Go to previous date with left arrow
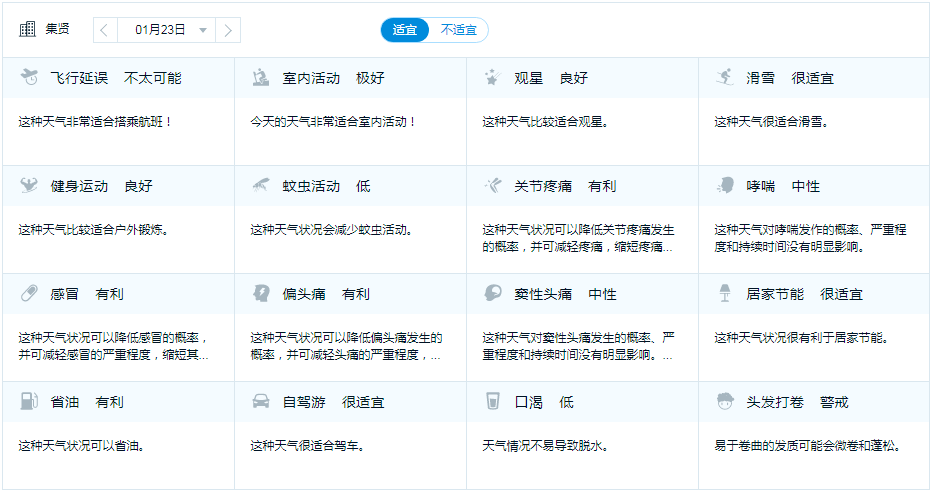This screenshot has height=493, width=935. (104, 30)
